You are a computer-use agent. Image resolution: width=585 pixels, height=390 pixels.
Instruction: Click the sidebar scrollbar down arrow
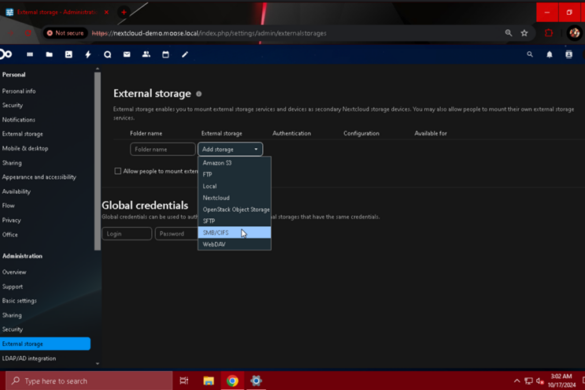97,364
